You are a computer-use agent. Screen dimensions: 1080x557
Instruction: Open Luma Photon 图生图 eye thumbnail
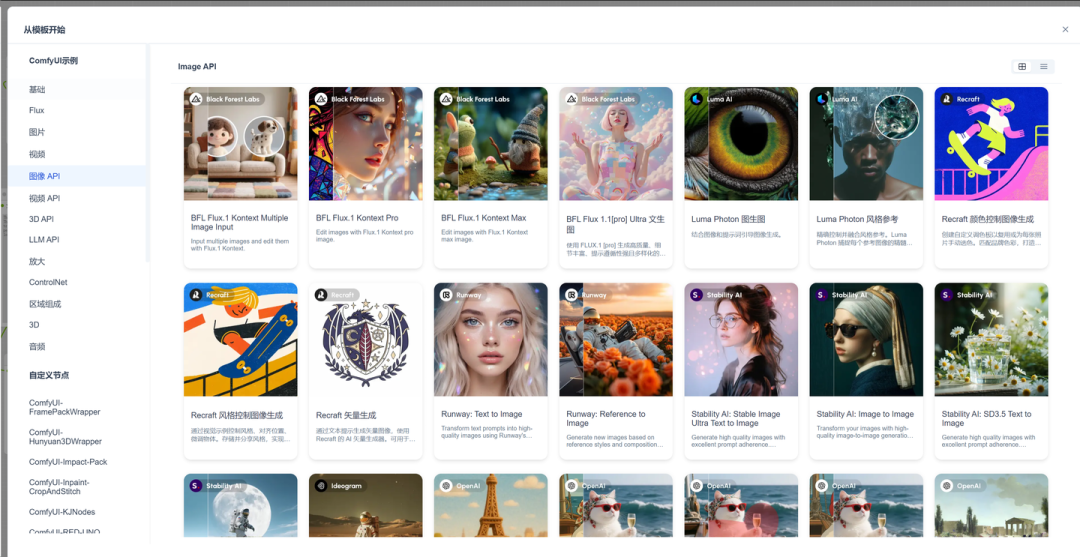pos(741,143)
